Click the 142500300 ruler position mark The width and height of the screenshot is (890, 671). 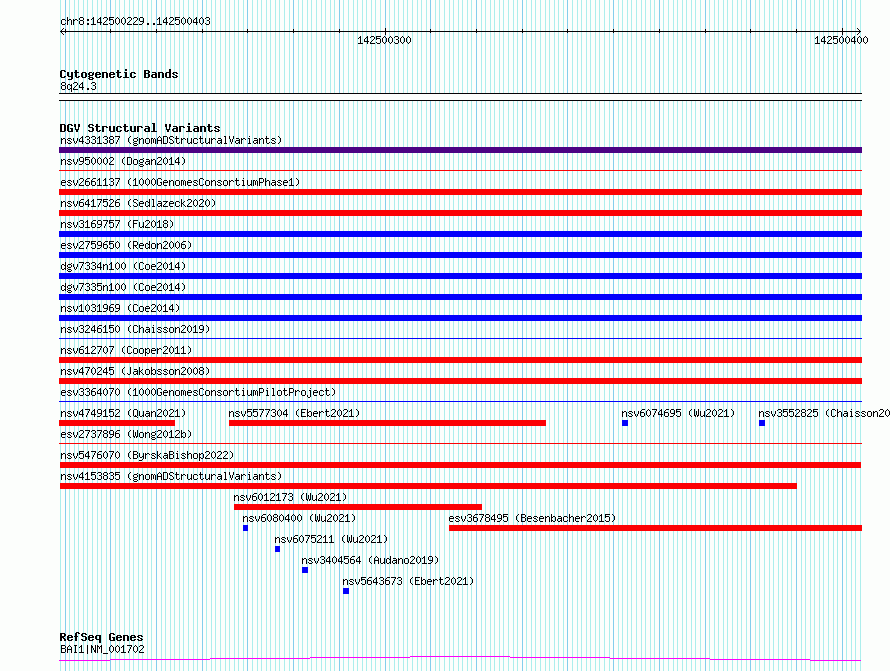(384, 40)
